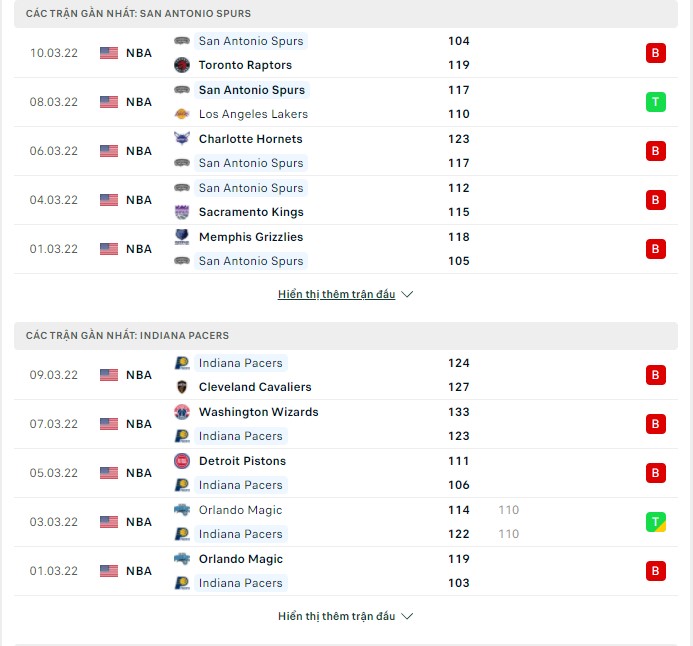Expand more Indiana Pacers matches
The image size is (693, 646).
coord(336,616)
